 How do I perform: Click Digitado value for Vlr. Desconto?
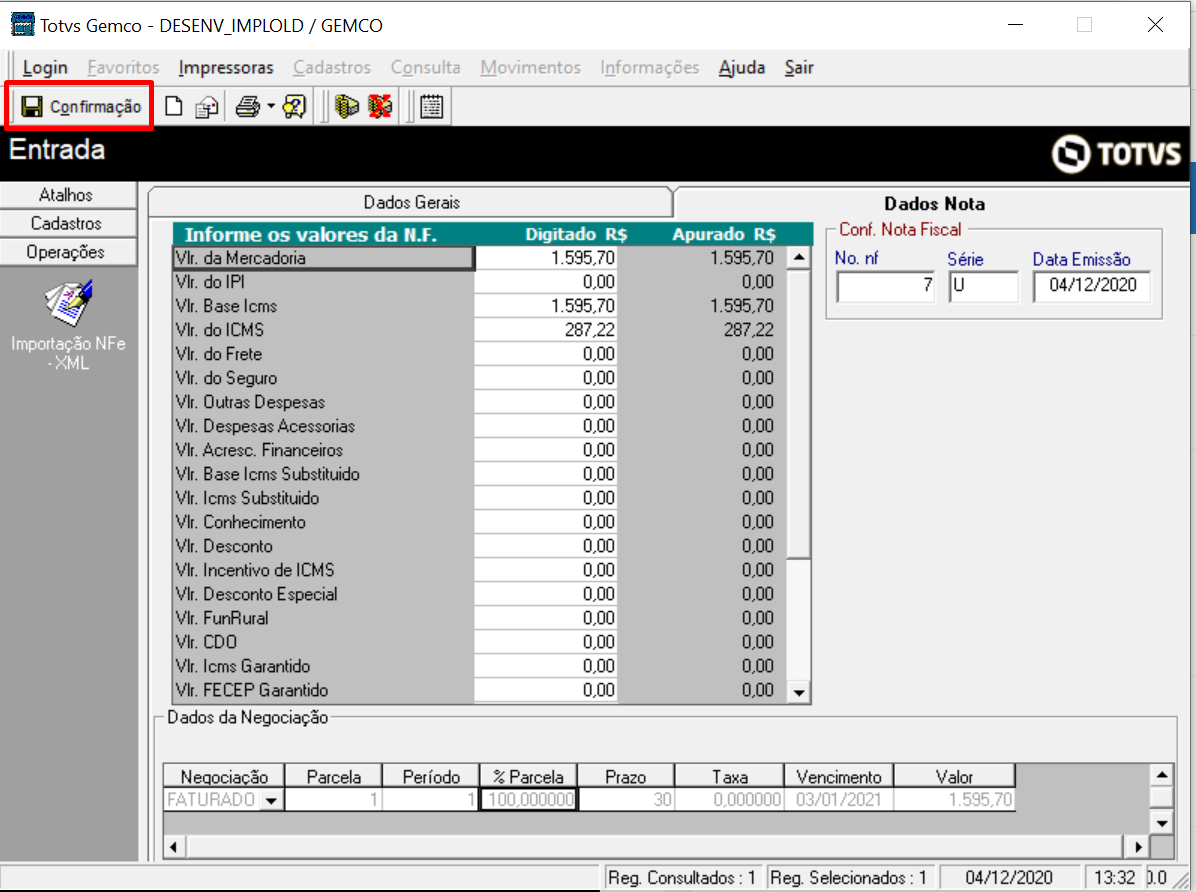click(545, 546)
